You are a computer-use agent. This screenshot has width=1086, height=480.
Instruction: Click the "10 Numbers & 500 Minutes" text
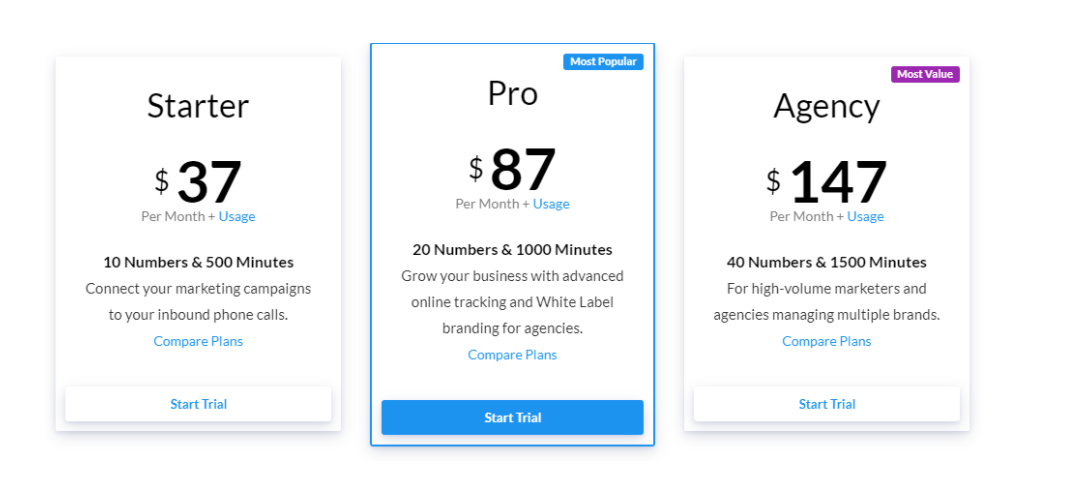(x=198, y=262)
